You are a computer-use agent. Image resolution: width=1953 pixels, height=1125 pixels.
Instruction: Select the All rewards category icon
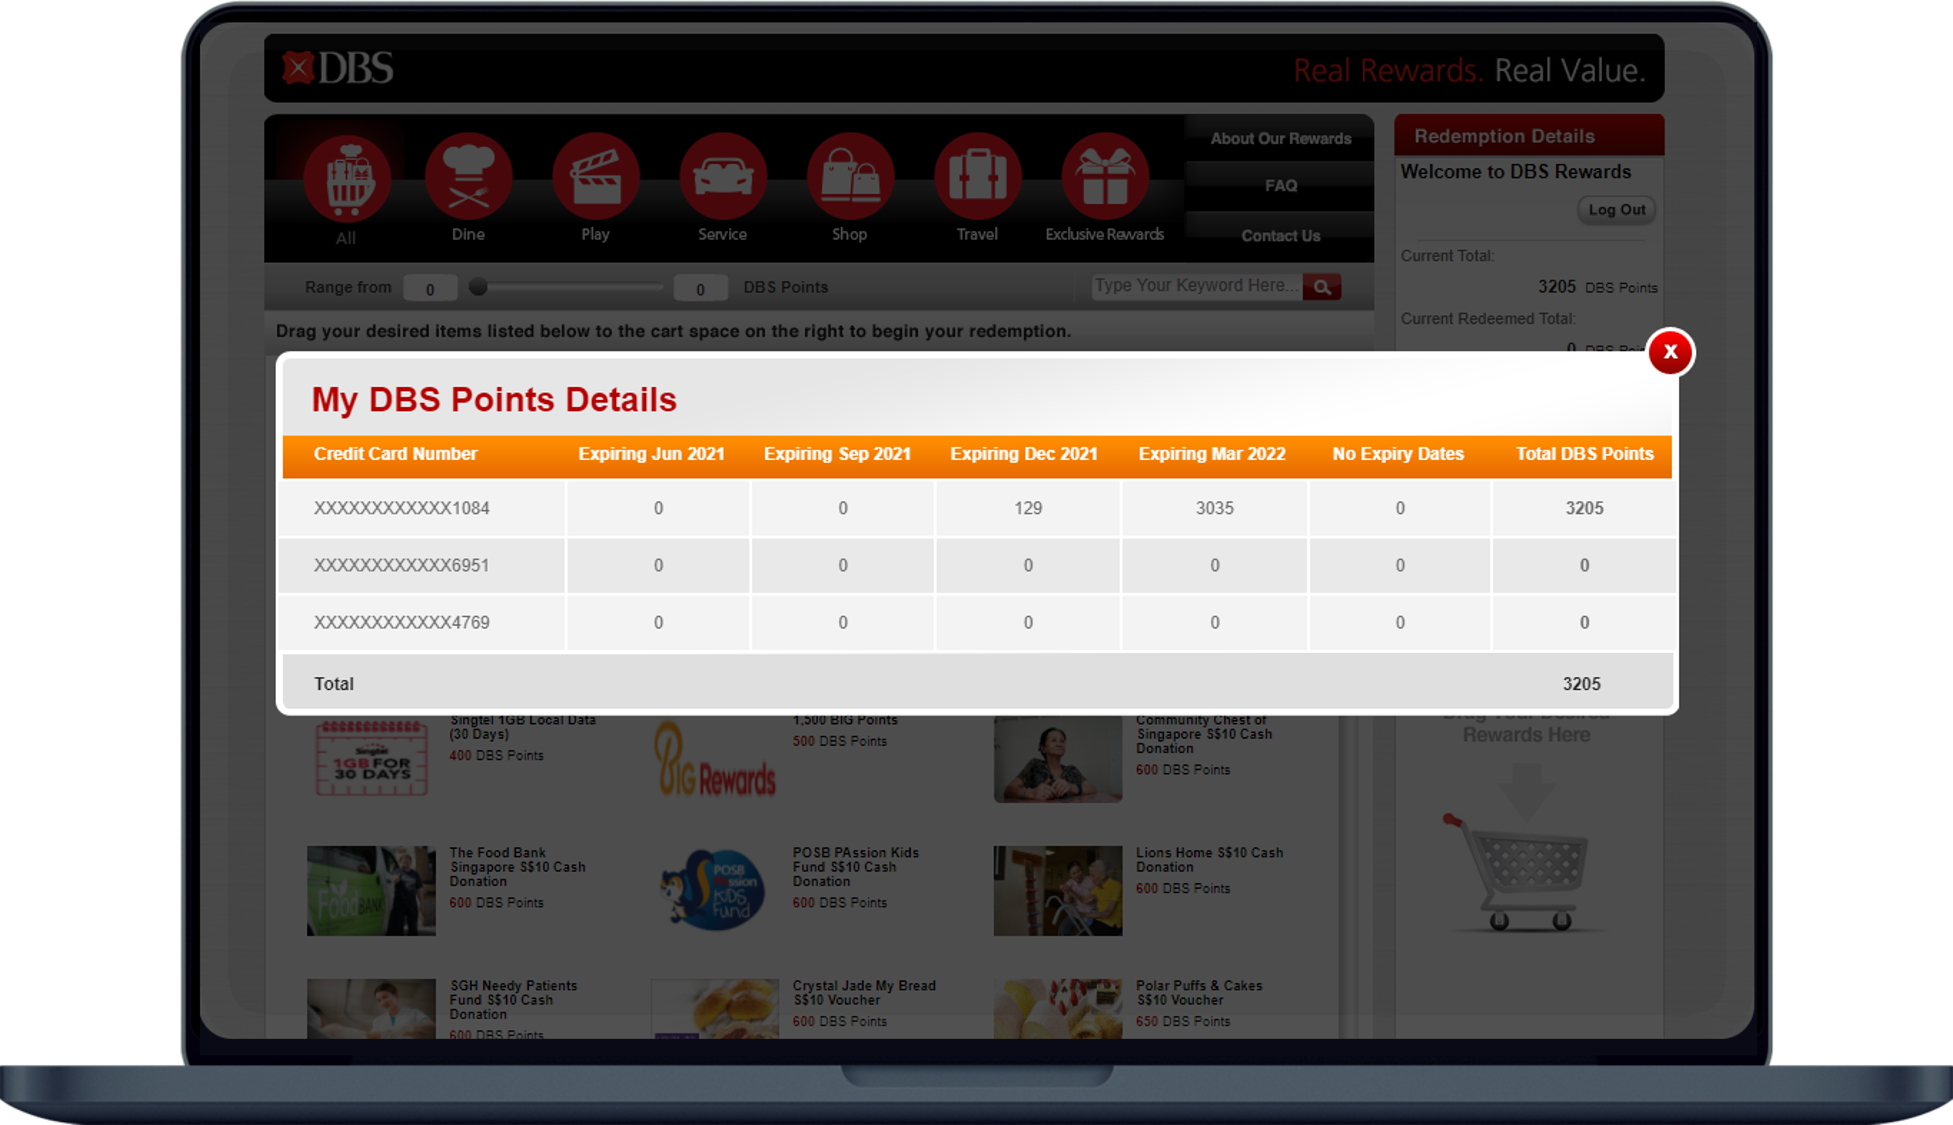346,178
